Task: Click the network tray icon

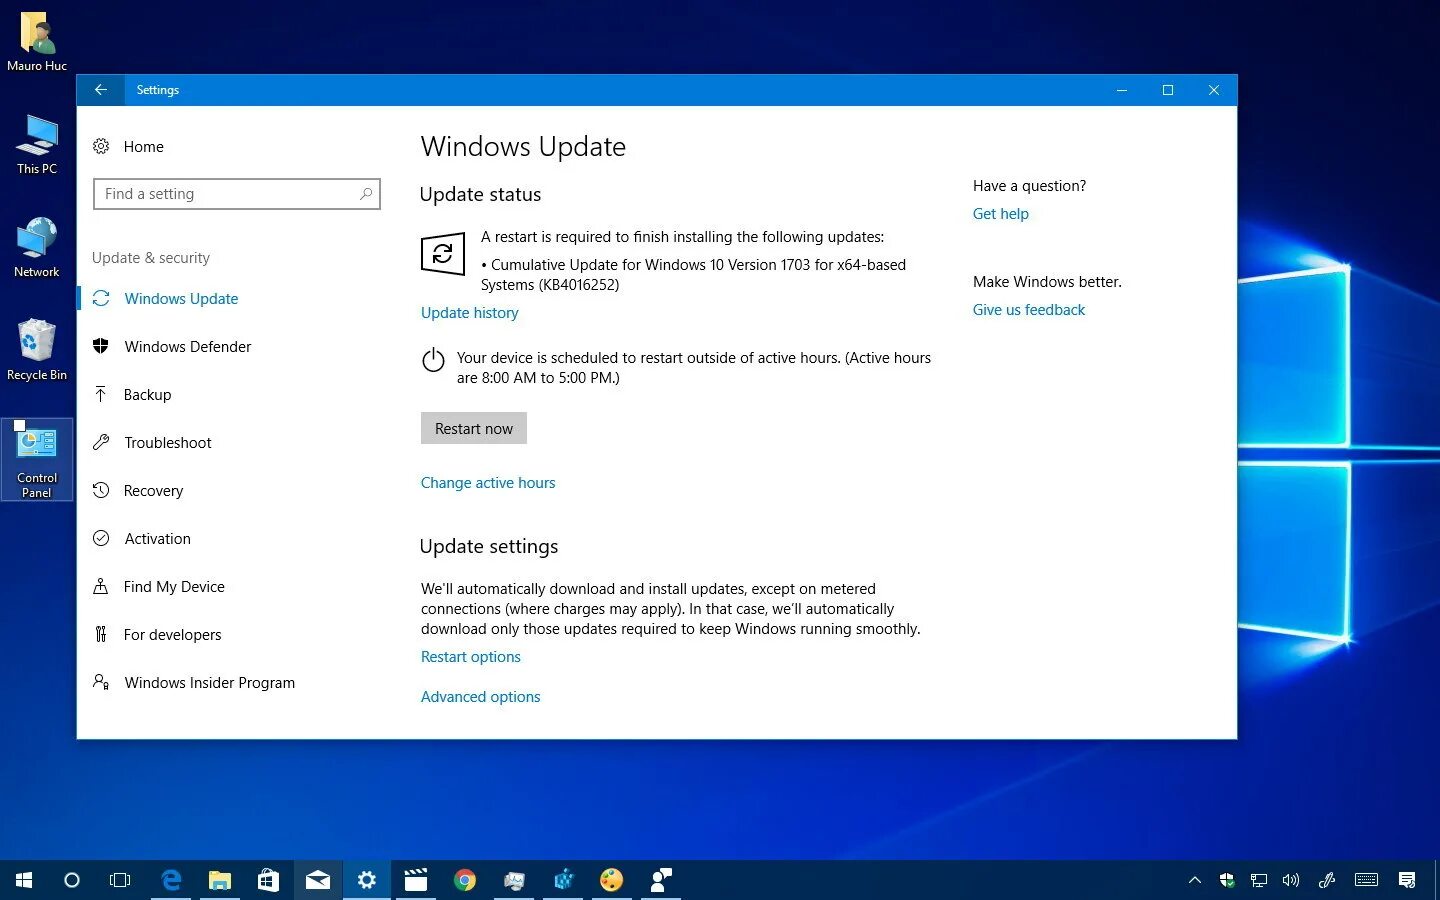Action: pyautogui.click(x=1259, y=880)
